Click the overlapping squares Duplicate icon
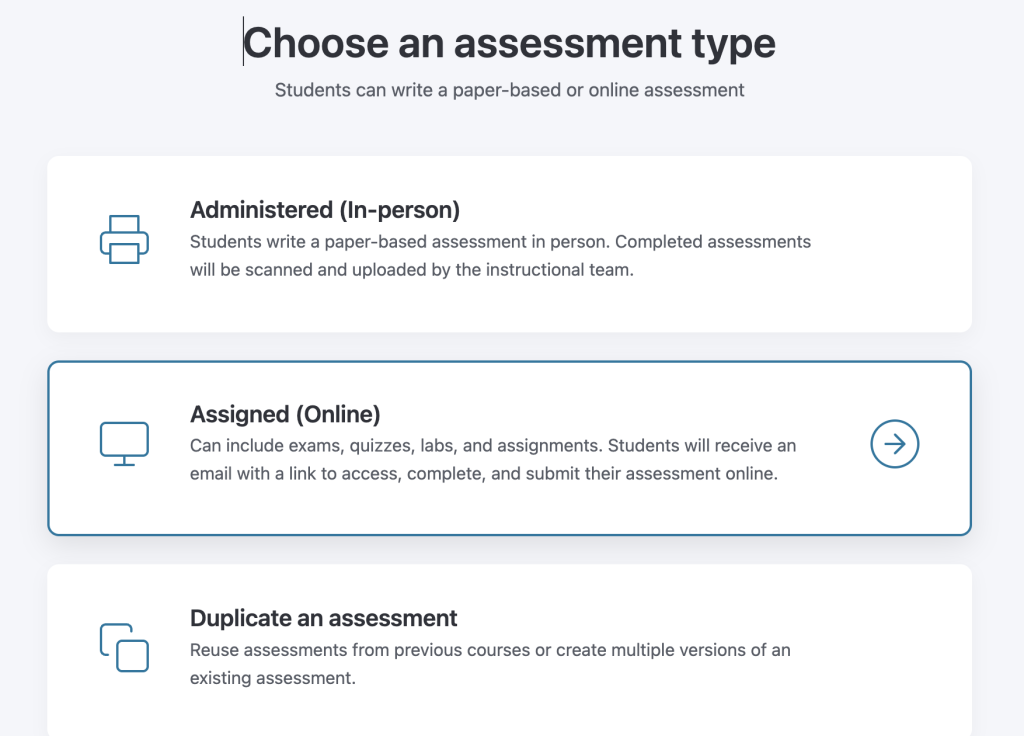 pyautogui.click(x=124, y=647)
